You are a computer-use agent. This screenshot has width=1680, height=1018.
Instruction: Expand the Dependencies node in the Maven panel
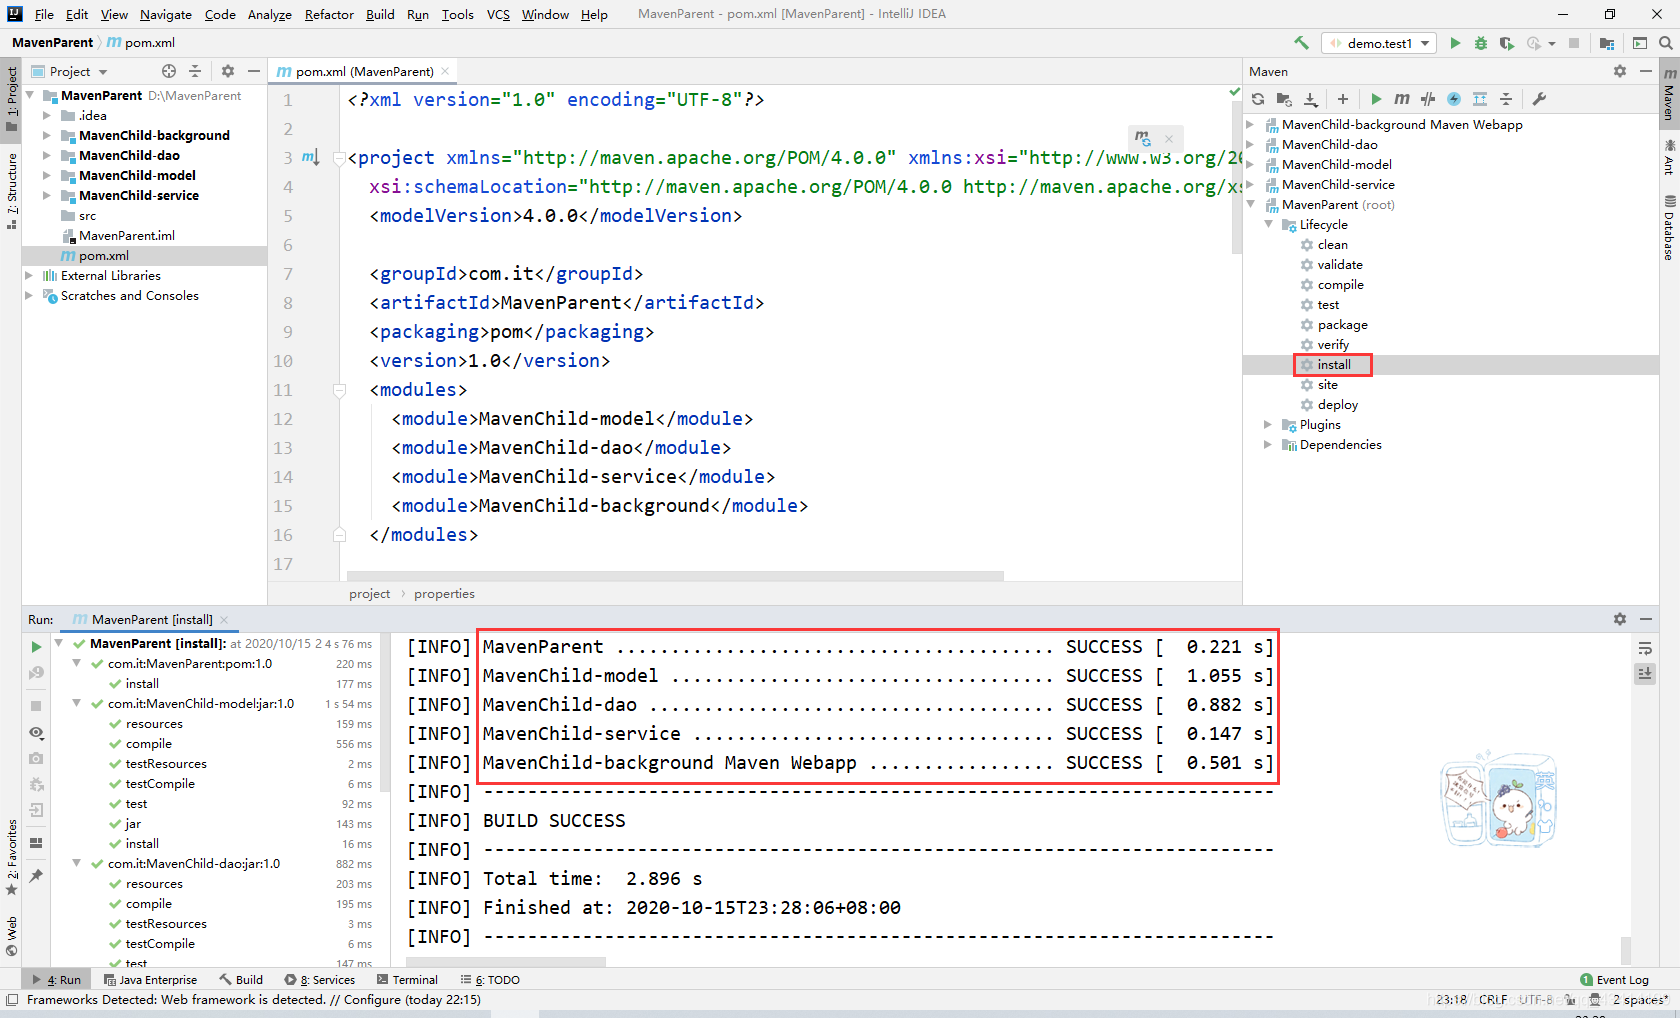[1268, 444]
